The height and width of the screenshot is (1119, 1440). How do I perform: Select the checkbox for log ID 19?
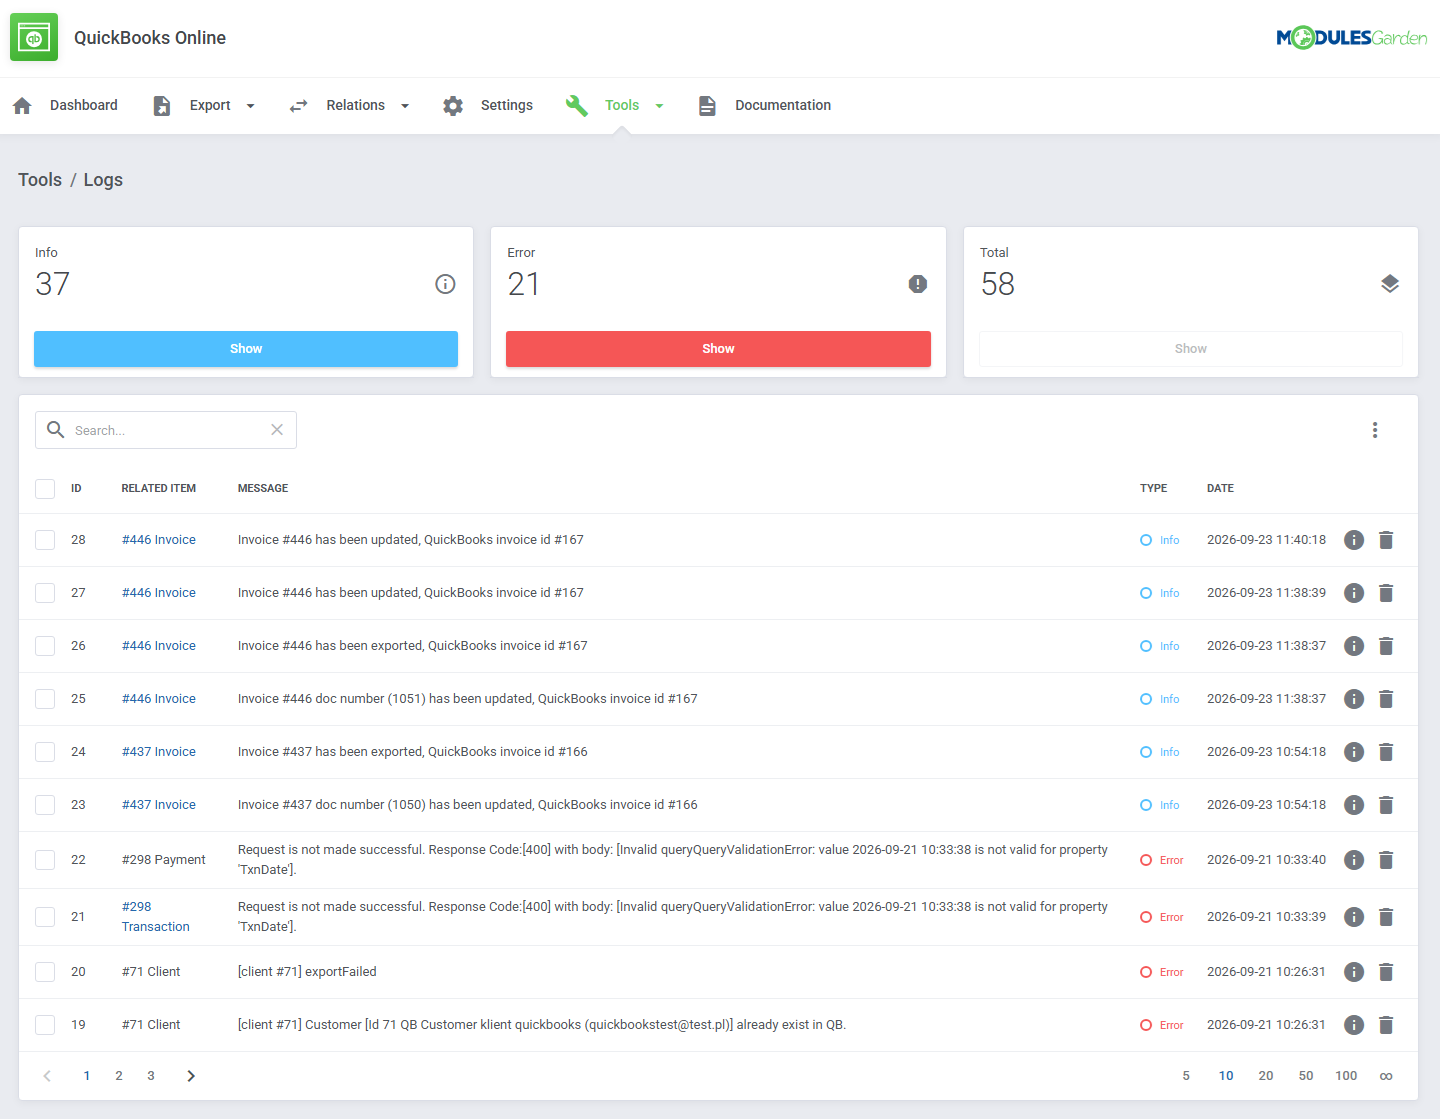[45, 1025]
